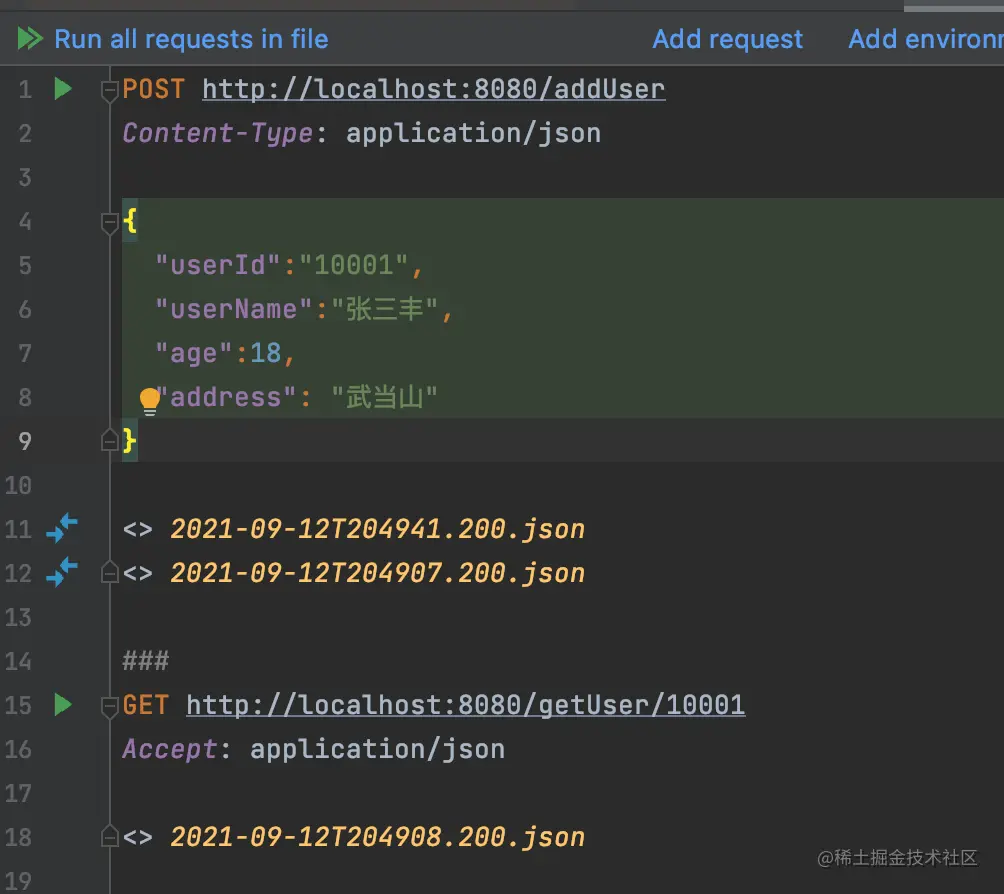Collapse the POST request block
1004x894 pixels.
[x=109, y=88]
